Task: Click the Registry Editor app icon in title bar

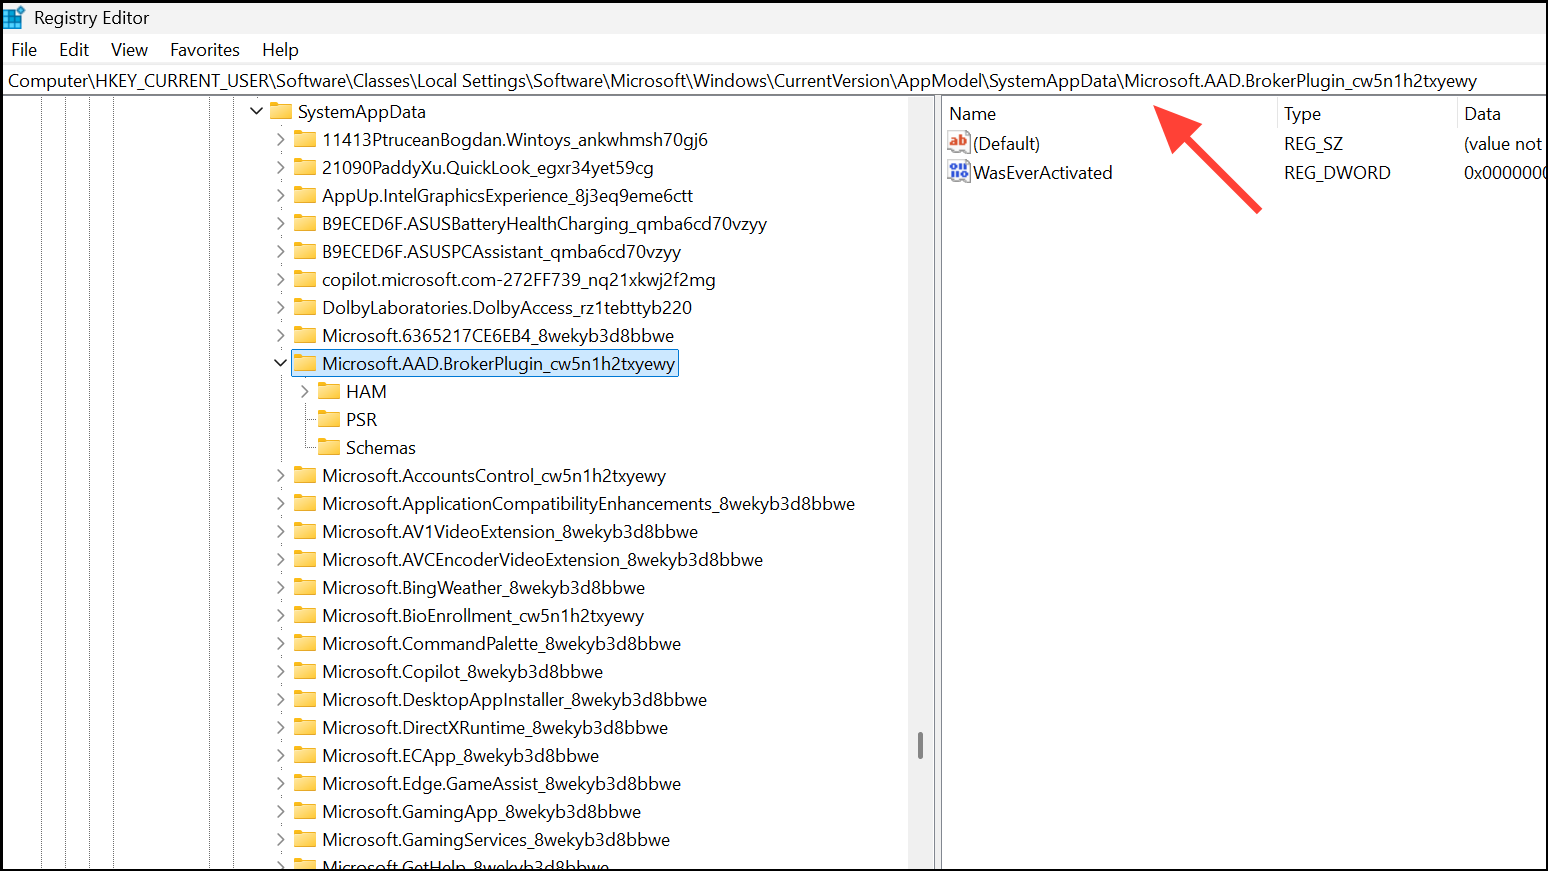Action: pos(14,18)
